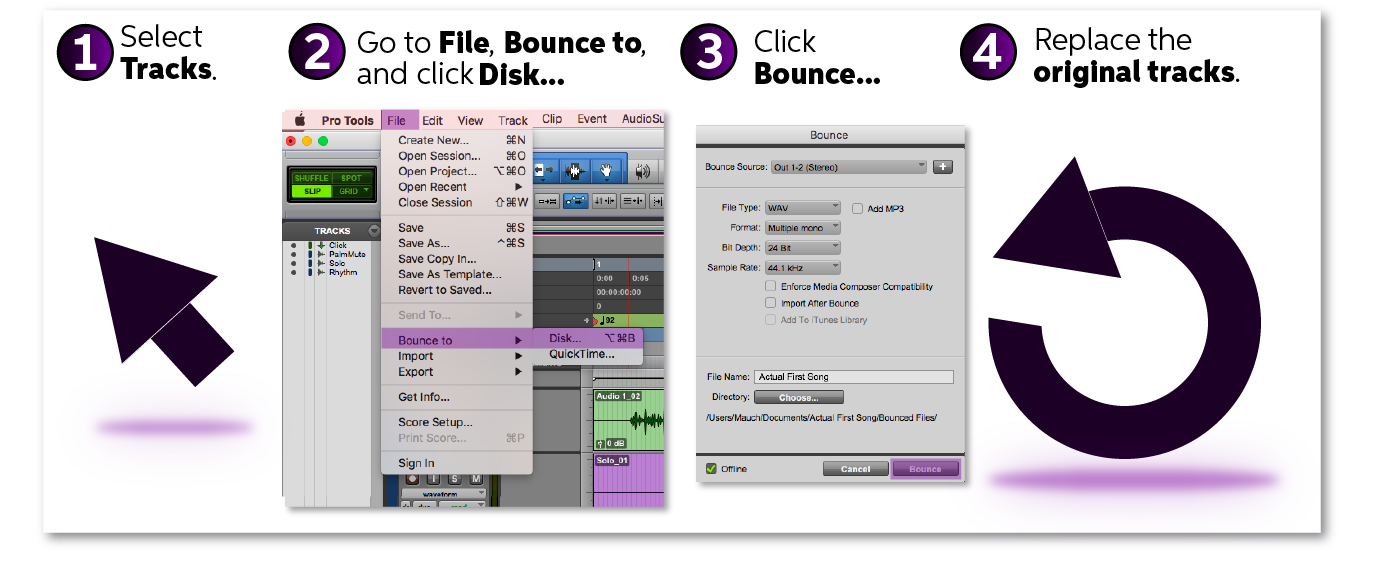This screenshot has height=586, width=1375.
Task: Open the GRID mode dropdown
Action: [x=352, y=191]
